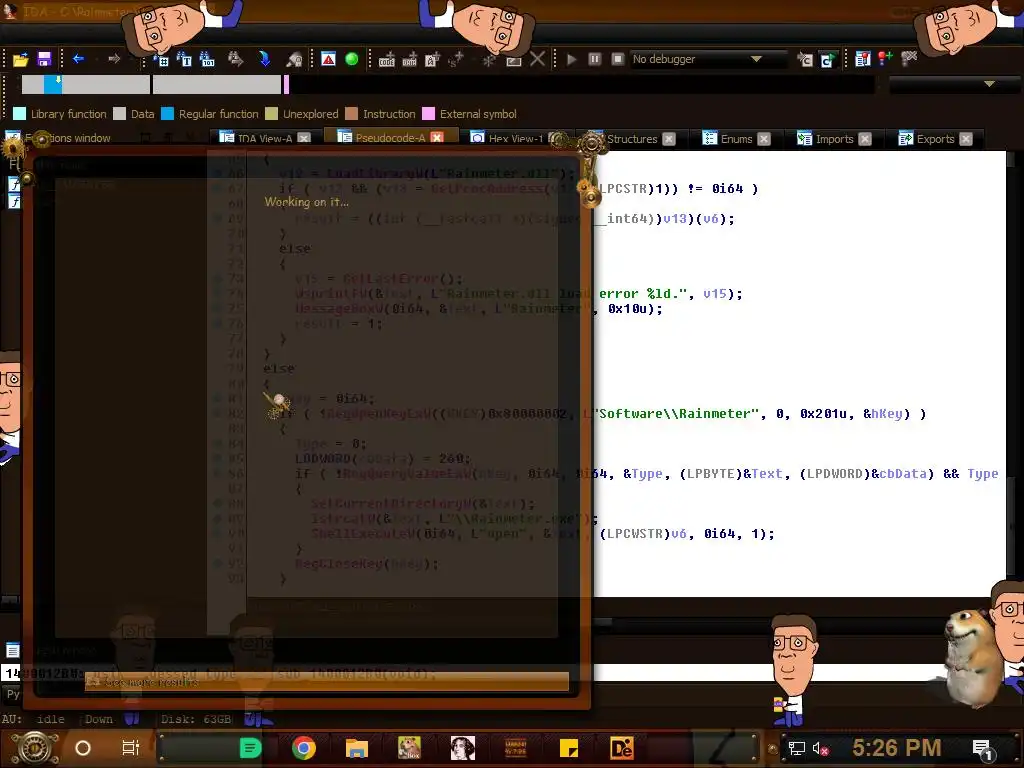Click the convert-to-code toolbar icon
The image size is (1024, 768).
[387, 60]
